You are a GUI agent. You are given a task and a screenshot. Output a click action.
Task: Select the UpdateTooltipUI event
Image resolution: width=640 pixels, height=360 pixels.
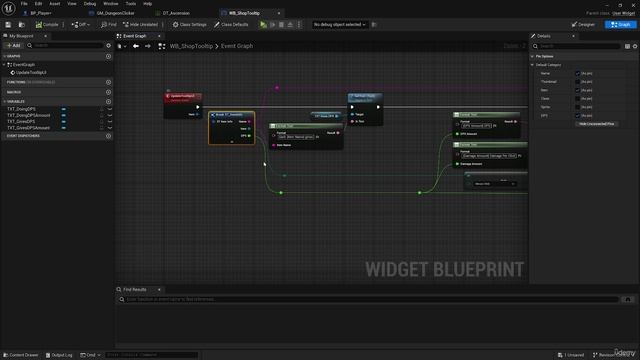pyautogui.click(x=31, y=73)
